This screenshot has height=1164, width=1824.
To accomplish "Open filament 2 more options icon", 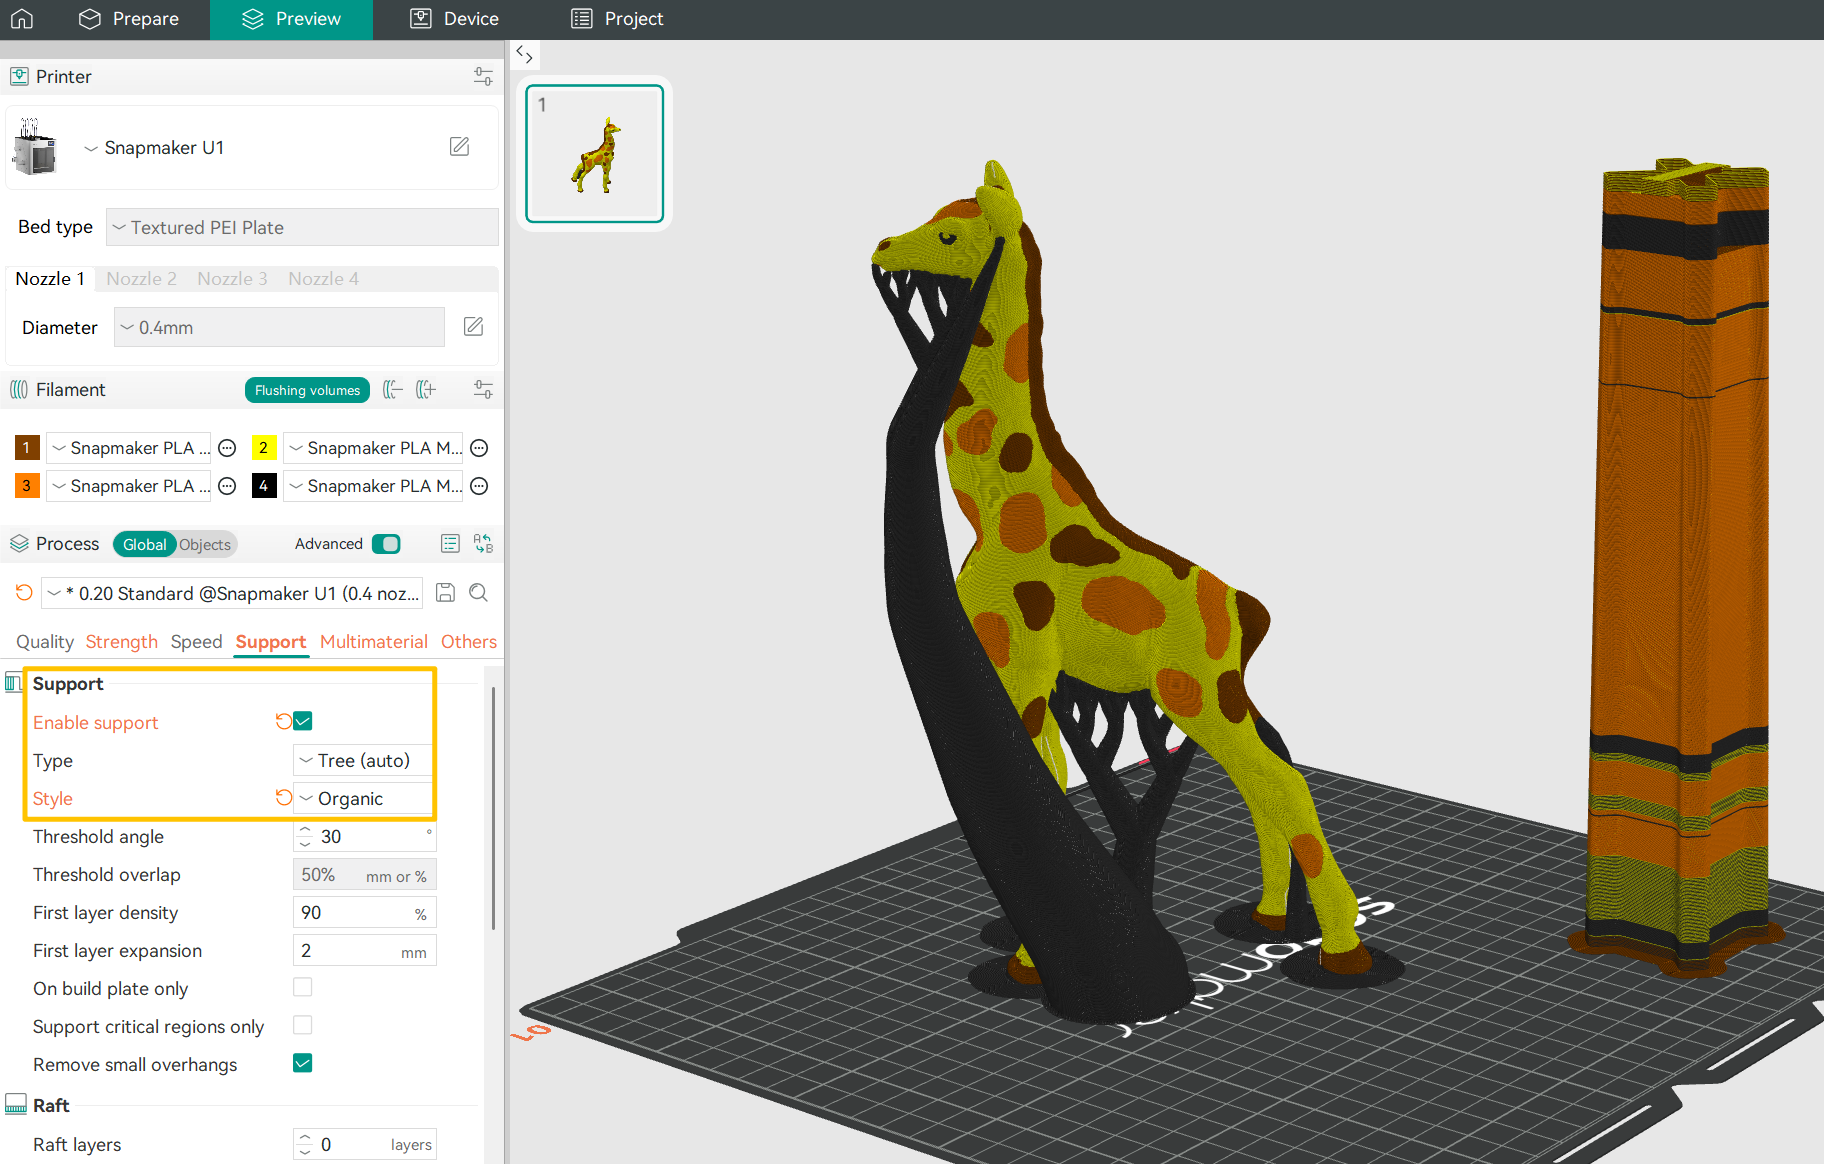I will click(x=480, y=448).
